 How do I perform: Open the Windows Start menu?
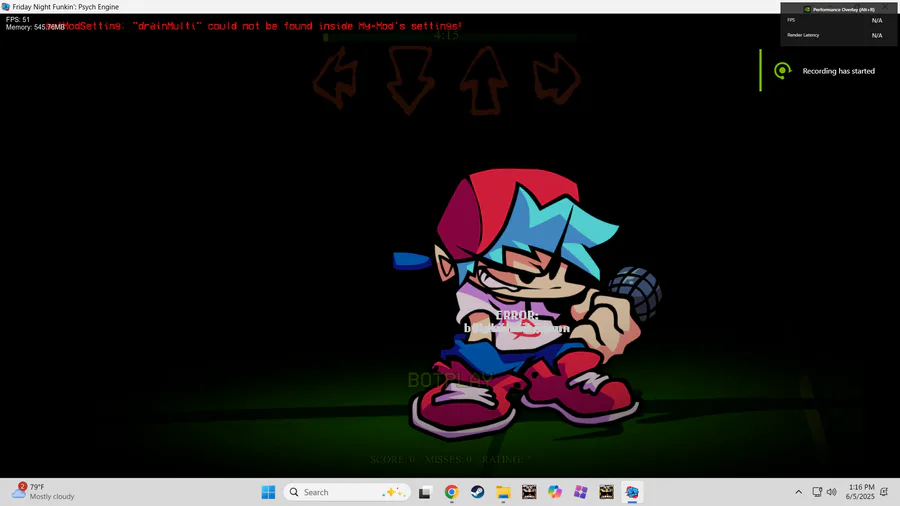(x=268, y=492)
